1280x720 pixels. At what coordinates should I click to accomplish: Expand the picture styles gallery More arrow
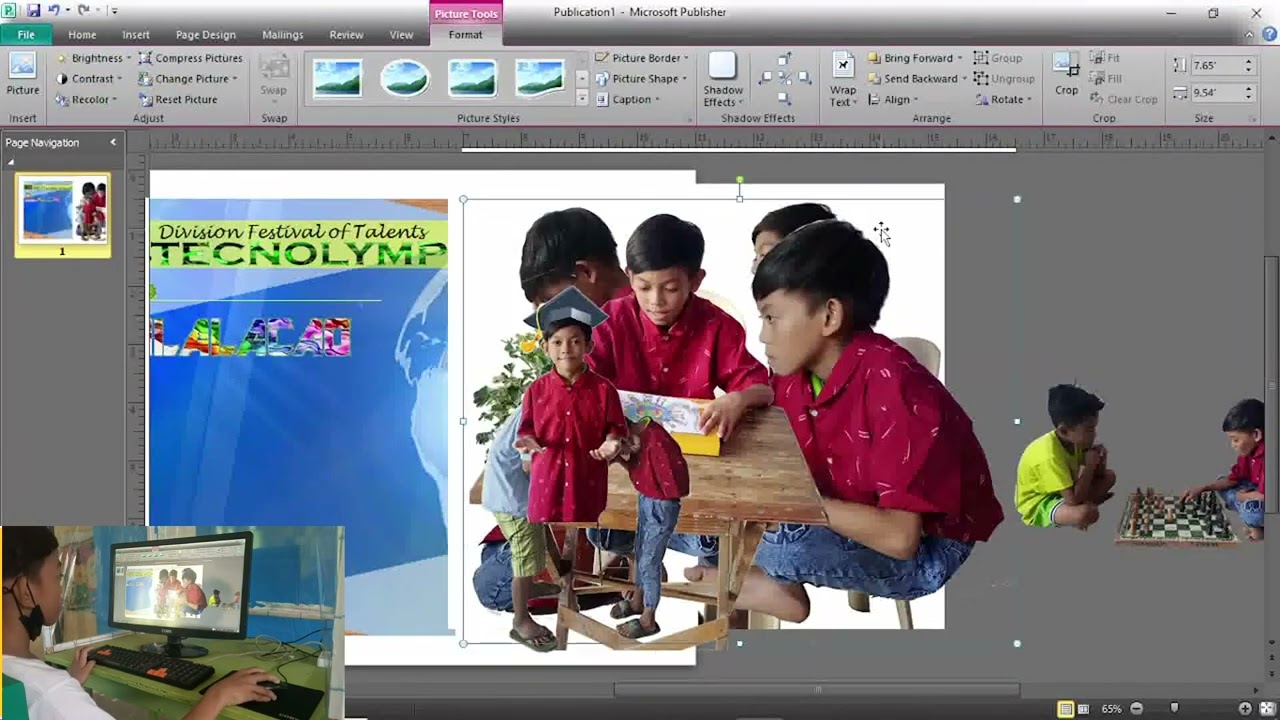click(582, 98)
